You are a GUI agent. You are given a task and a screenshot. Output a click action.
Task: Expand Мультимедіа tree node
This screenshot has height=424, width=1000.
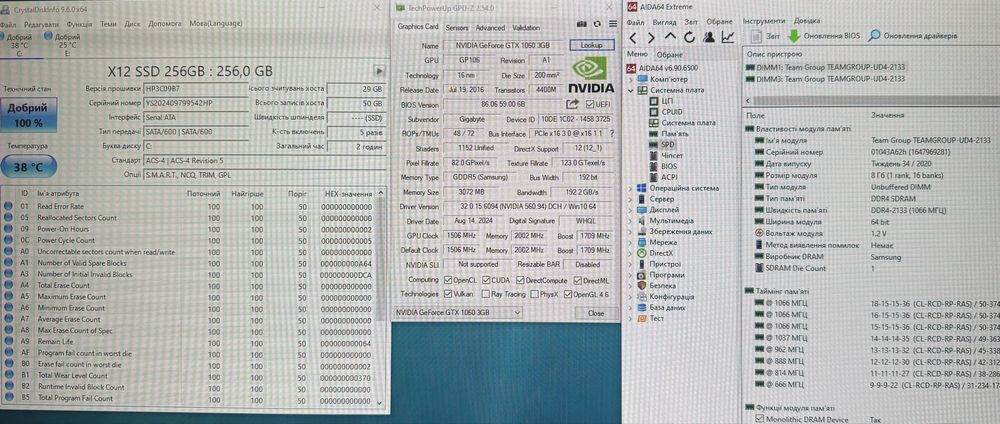point(631,221)
